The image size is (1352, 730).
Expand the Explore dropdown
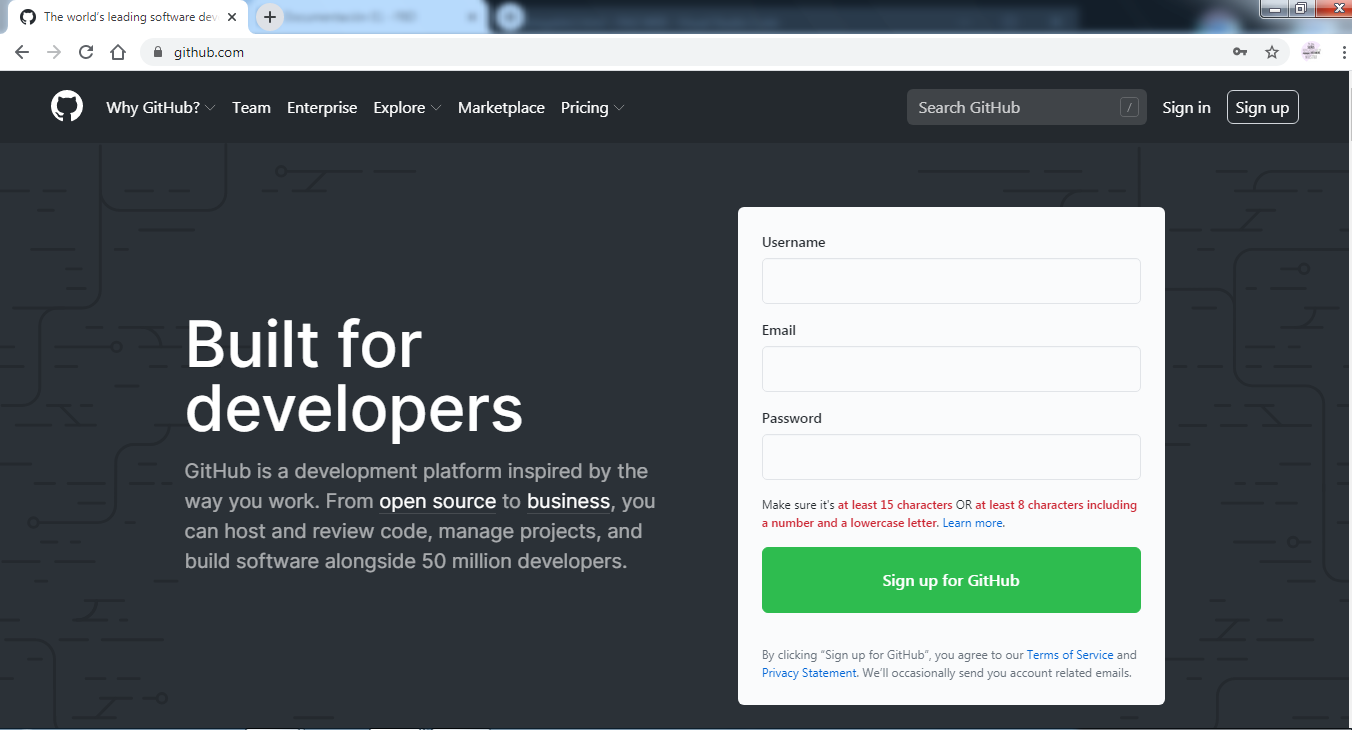pos(407,107)
